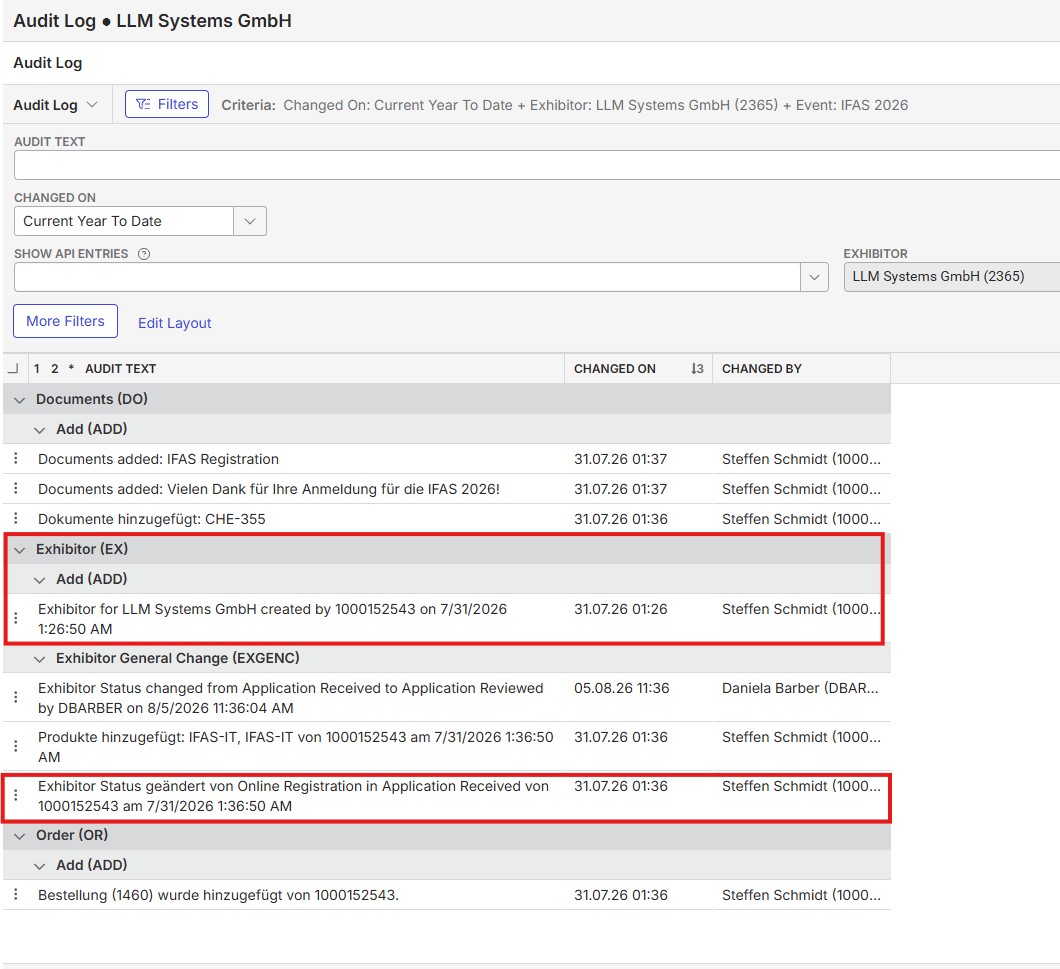Collapse Add (ADD) under Order
Screen dimensions: 1060x969
[x=40, y=866]
